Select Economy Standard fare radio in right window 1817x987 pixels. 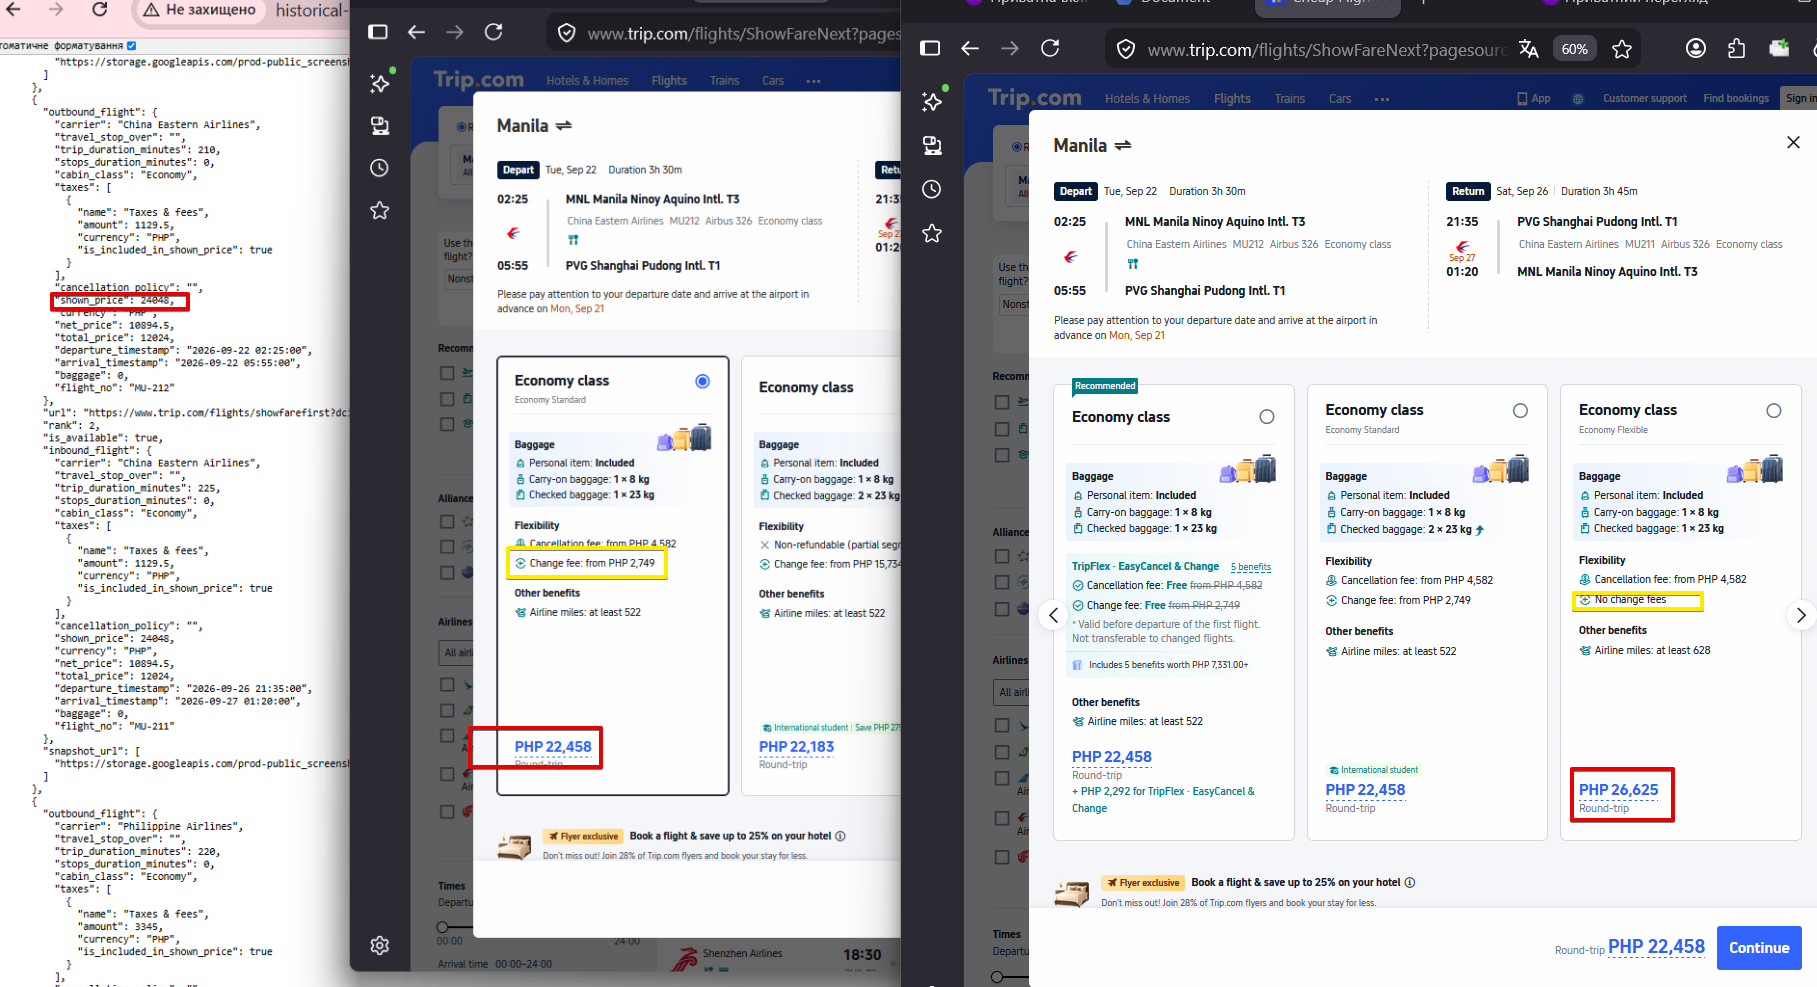1520,410
